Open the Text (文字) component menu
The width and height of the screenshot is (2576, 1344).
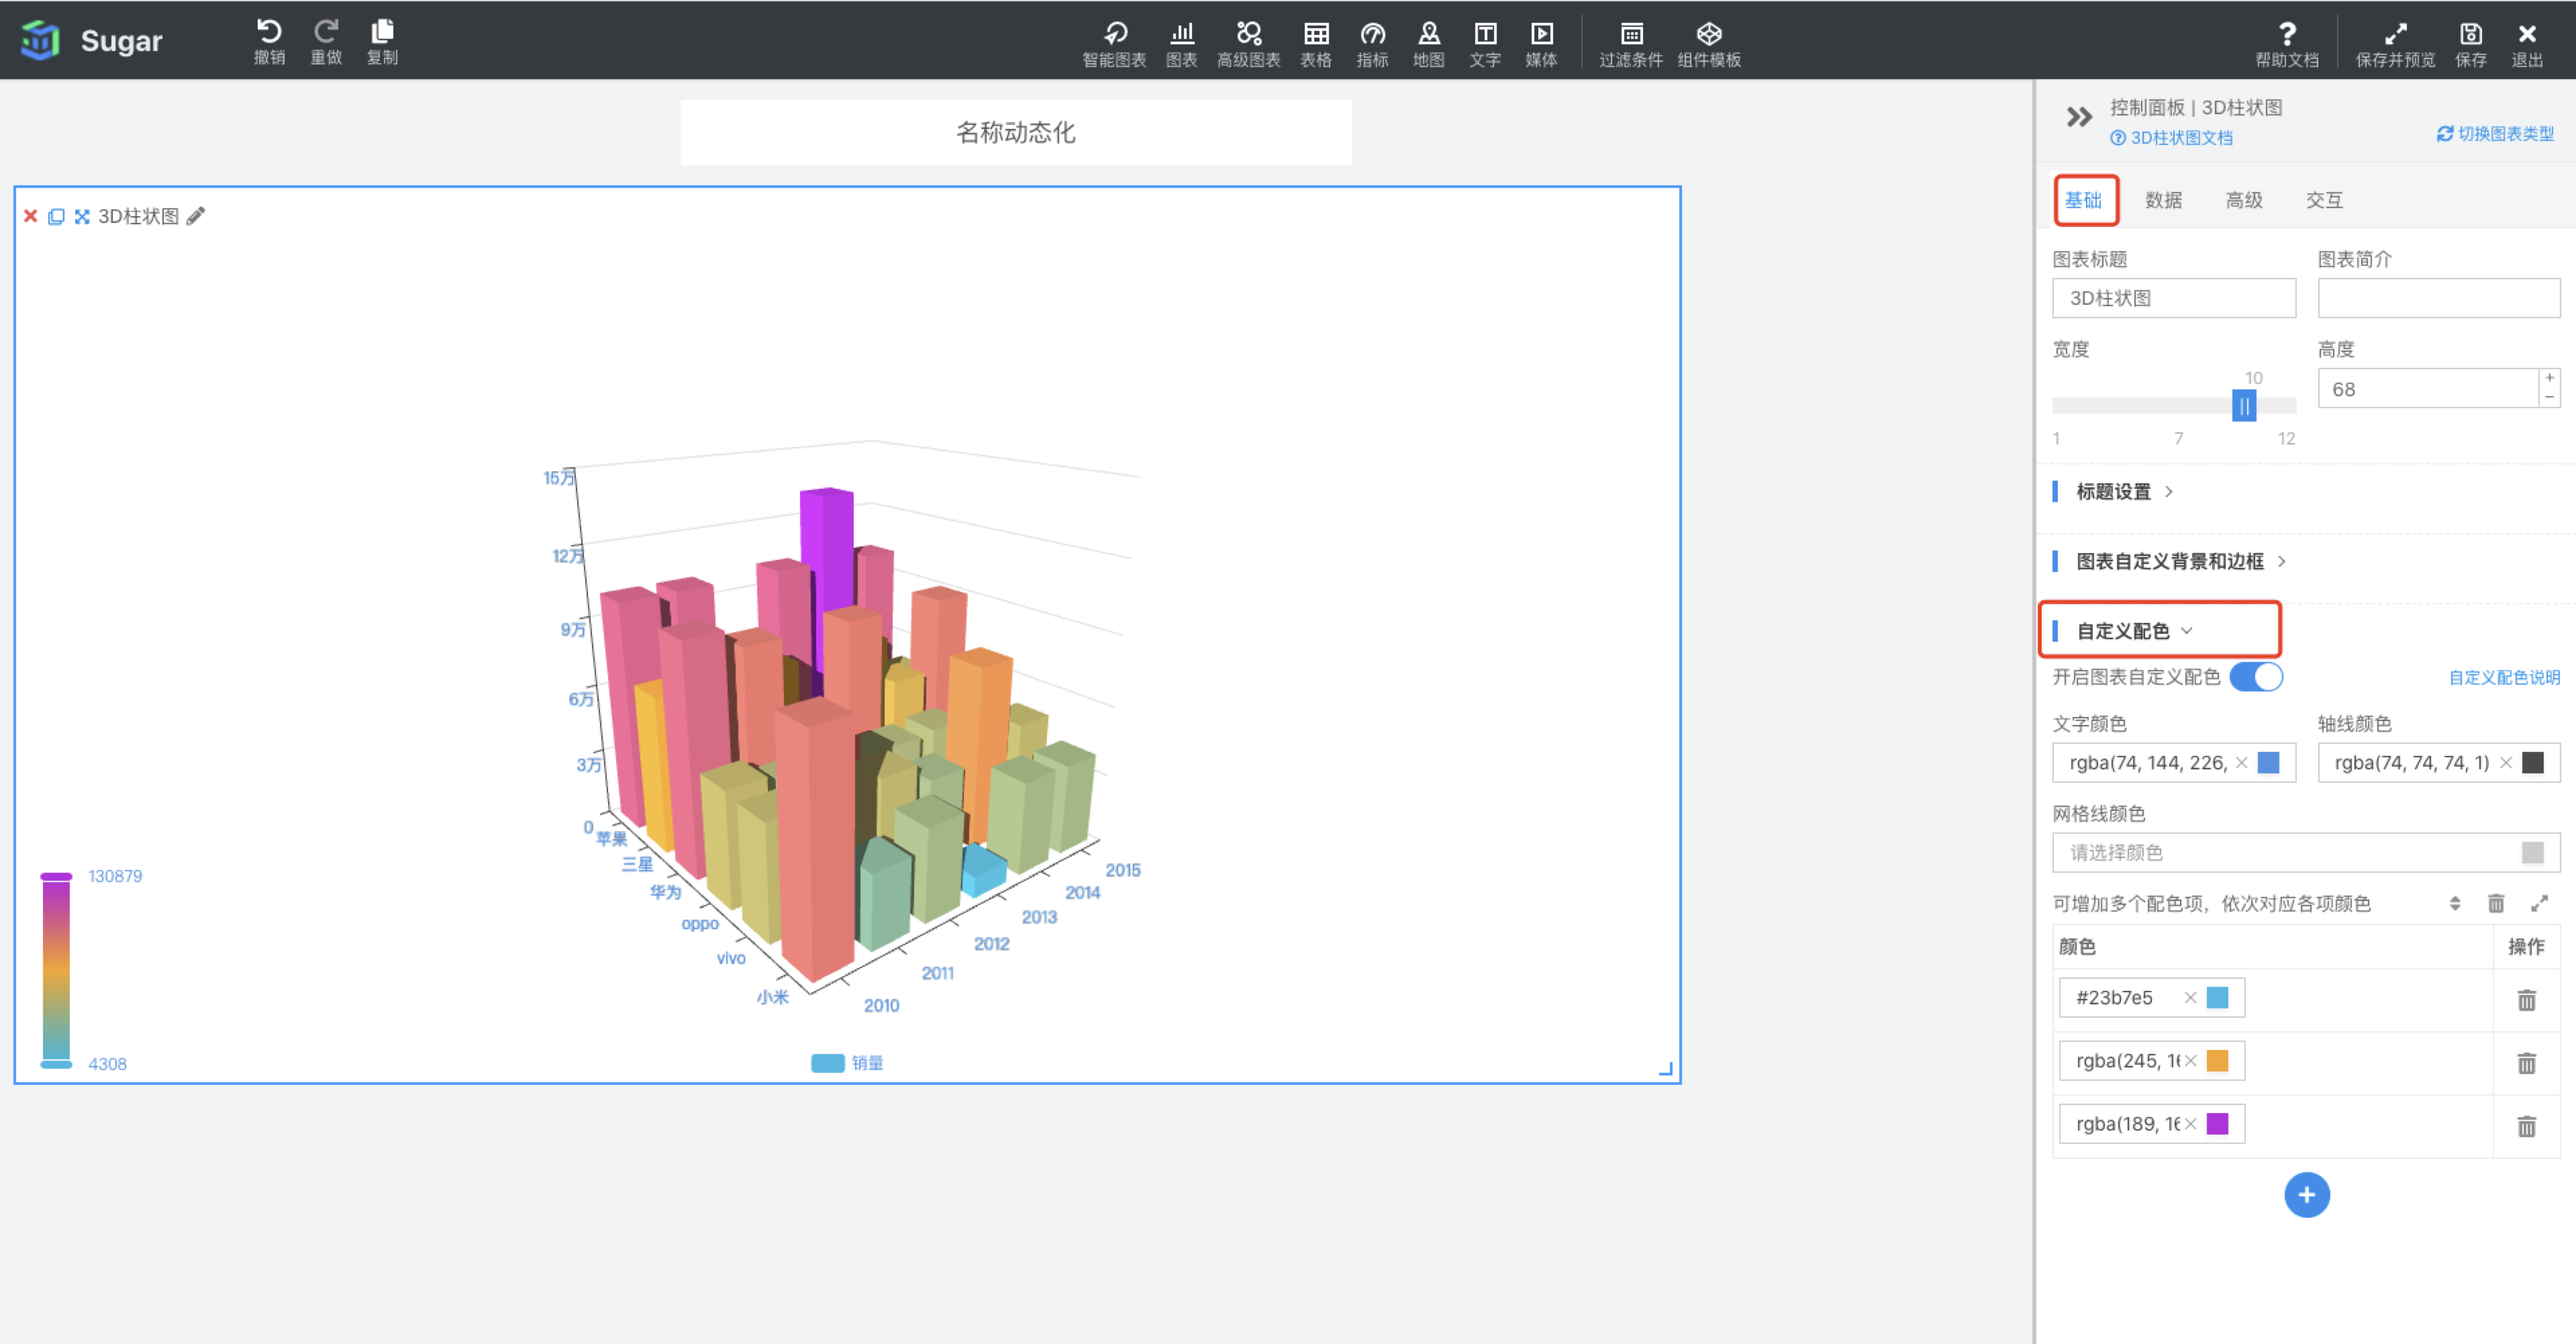1485,44
